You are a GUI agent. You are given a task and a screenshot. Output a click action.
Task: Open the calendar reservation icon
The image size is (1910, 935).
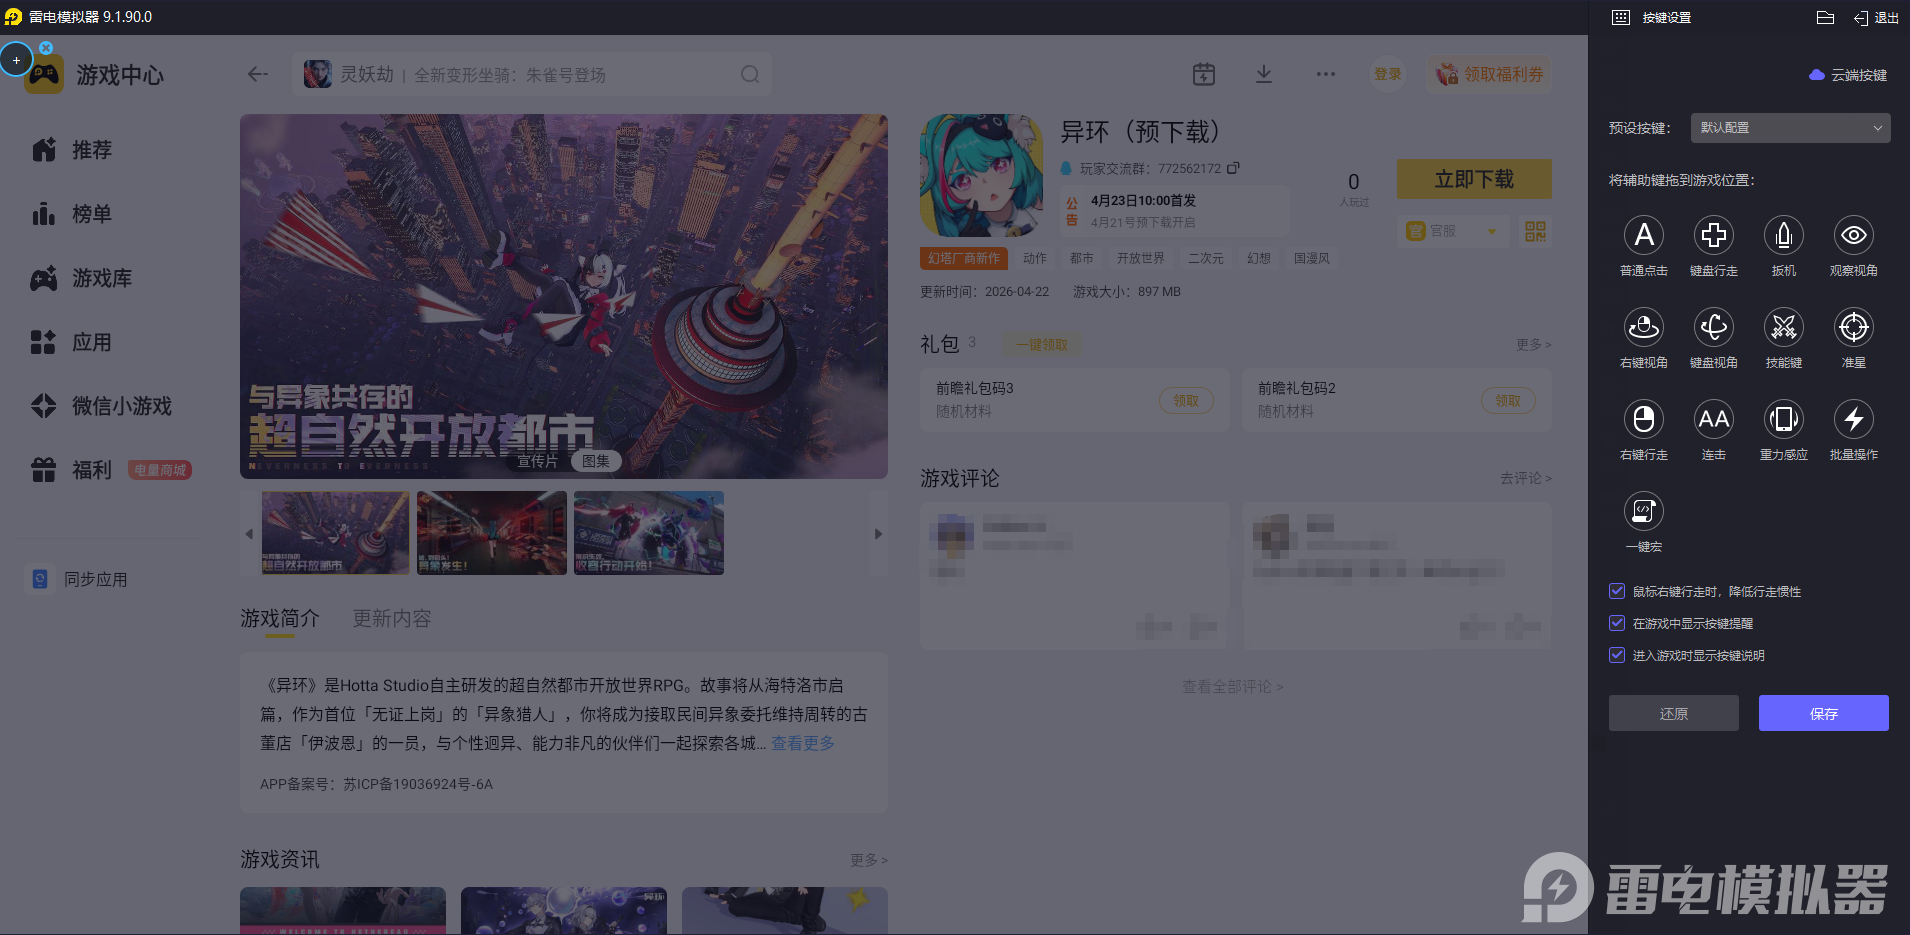[x=1204, y=74]
